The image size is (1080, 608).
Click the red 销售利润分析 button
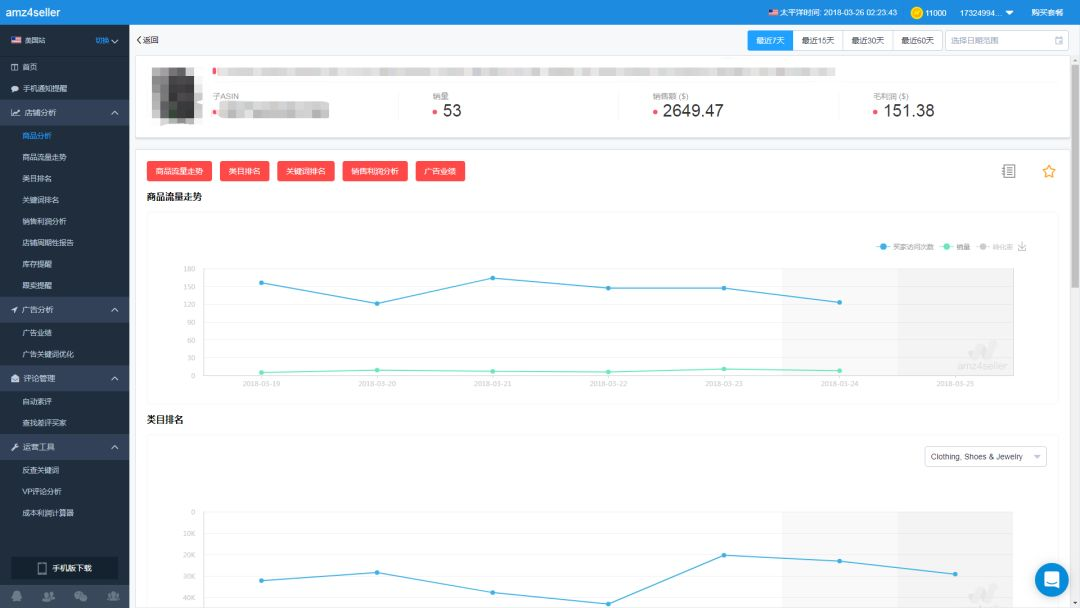click(x=374, y=171)
